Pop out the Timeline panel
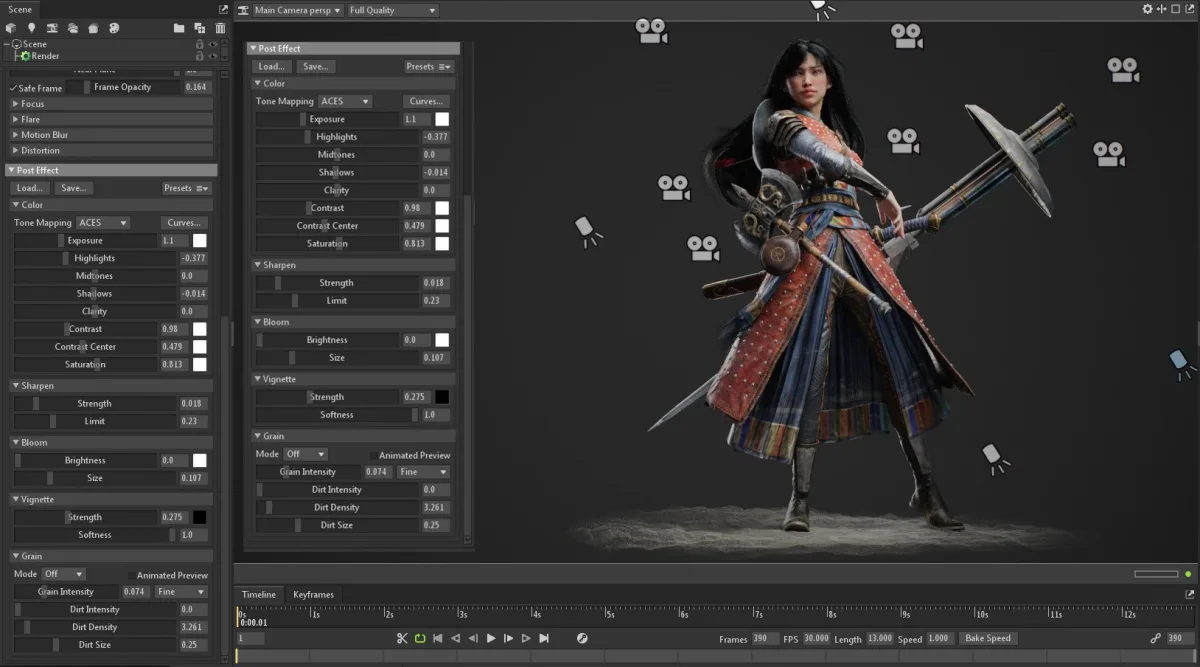 click(1189, 594)
